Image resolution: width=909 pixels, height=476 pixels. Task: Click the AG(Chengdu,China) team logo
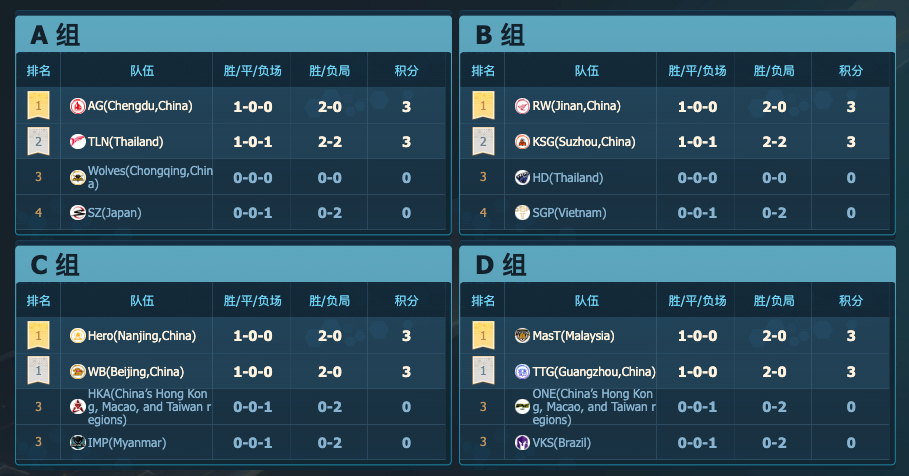tap(78, 106)
